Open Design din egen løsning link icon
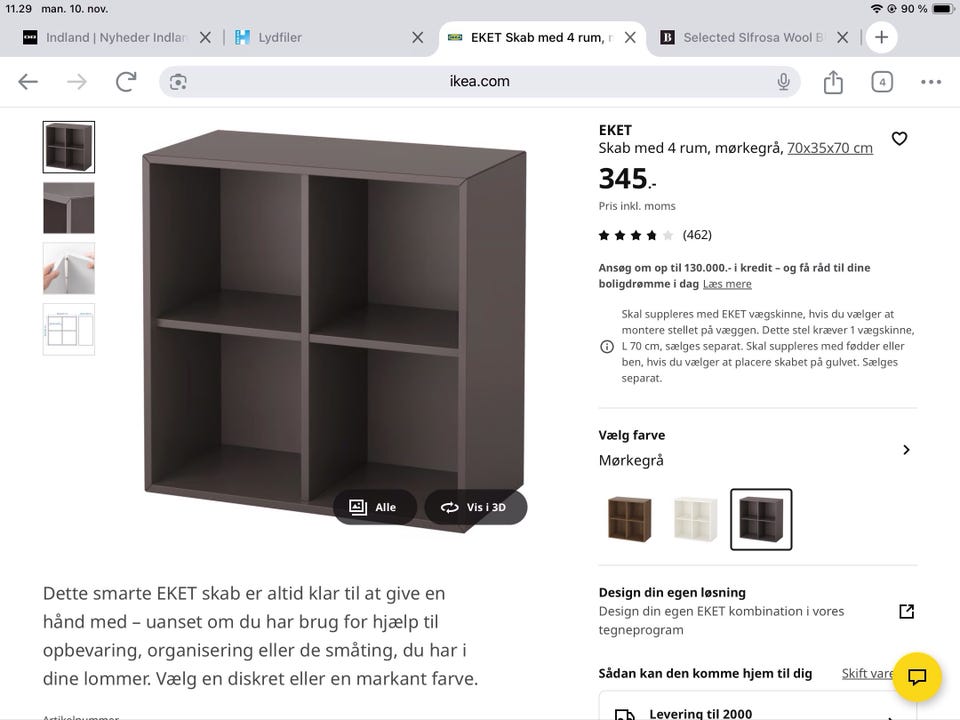This screenshot has height=720, width=960. click(x=906, y=611)
